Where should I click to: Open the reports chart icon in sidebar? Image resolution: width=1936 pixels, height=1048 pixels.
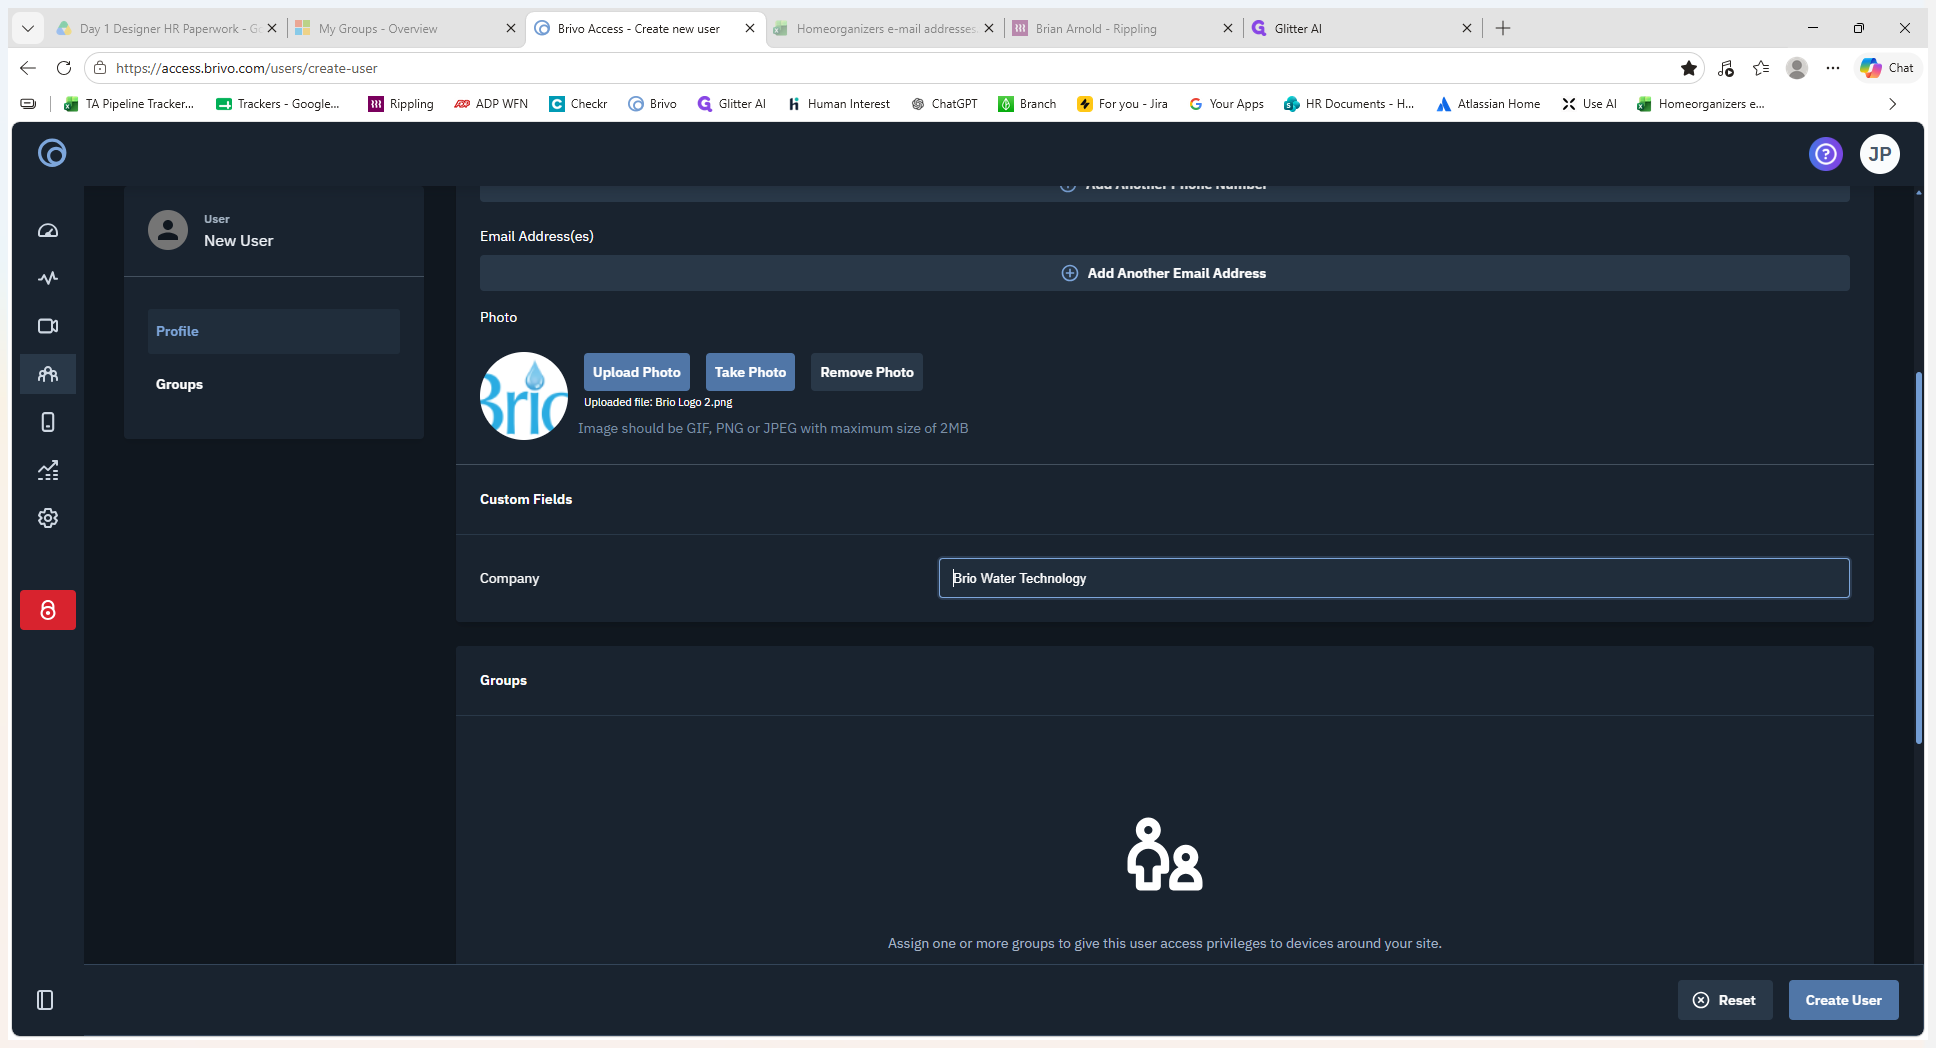click(x=48, y=470)
